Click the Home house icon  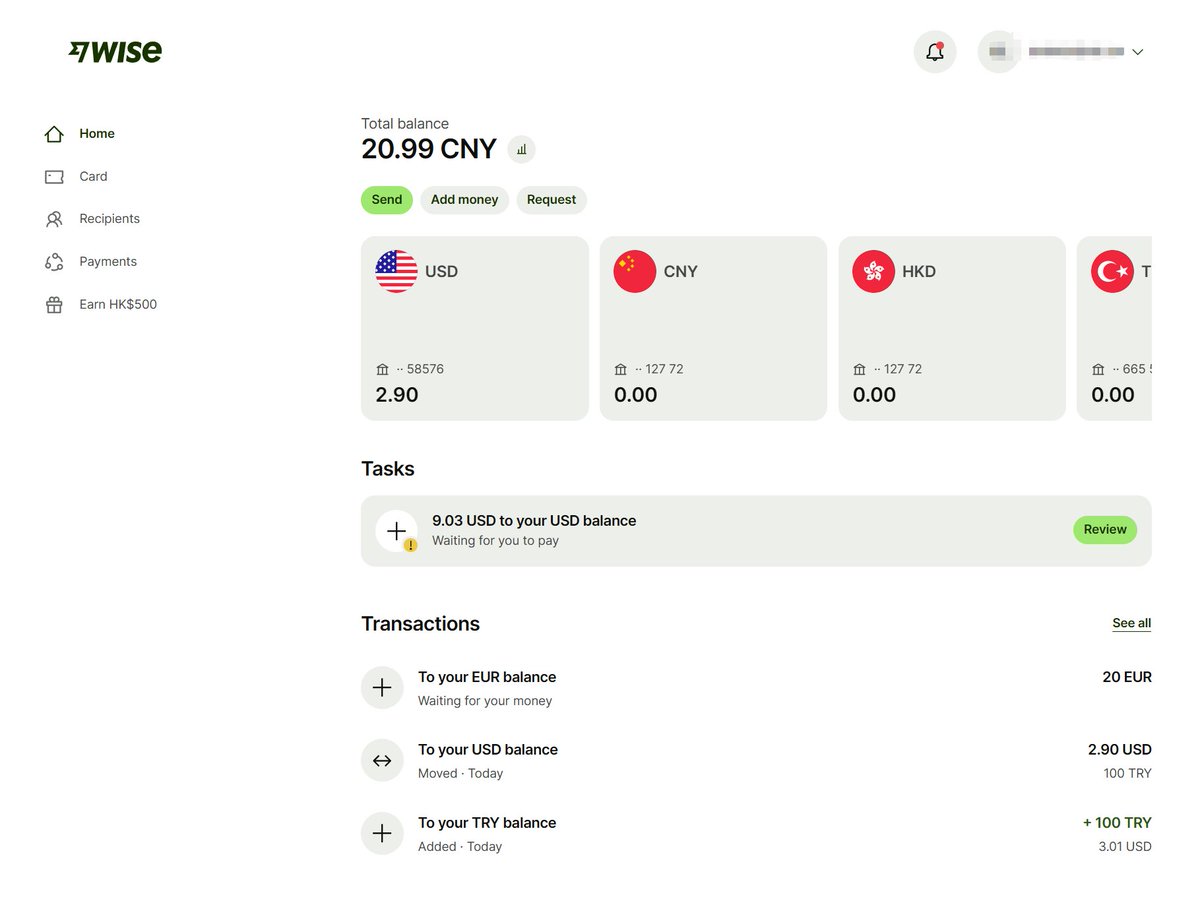pyautogui.click(x=54, y=134)
